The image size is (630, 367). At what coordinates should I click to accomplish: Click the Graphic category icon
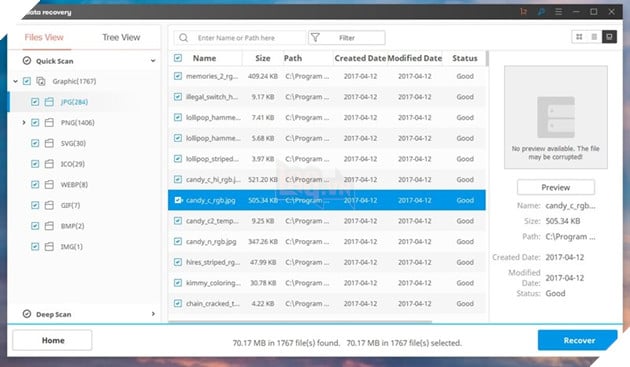tap(41, 81)
